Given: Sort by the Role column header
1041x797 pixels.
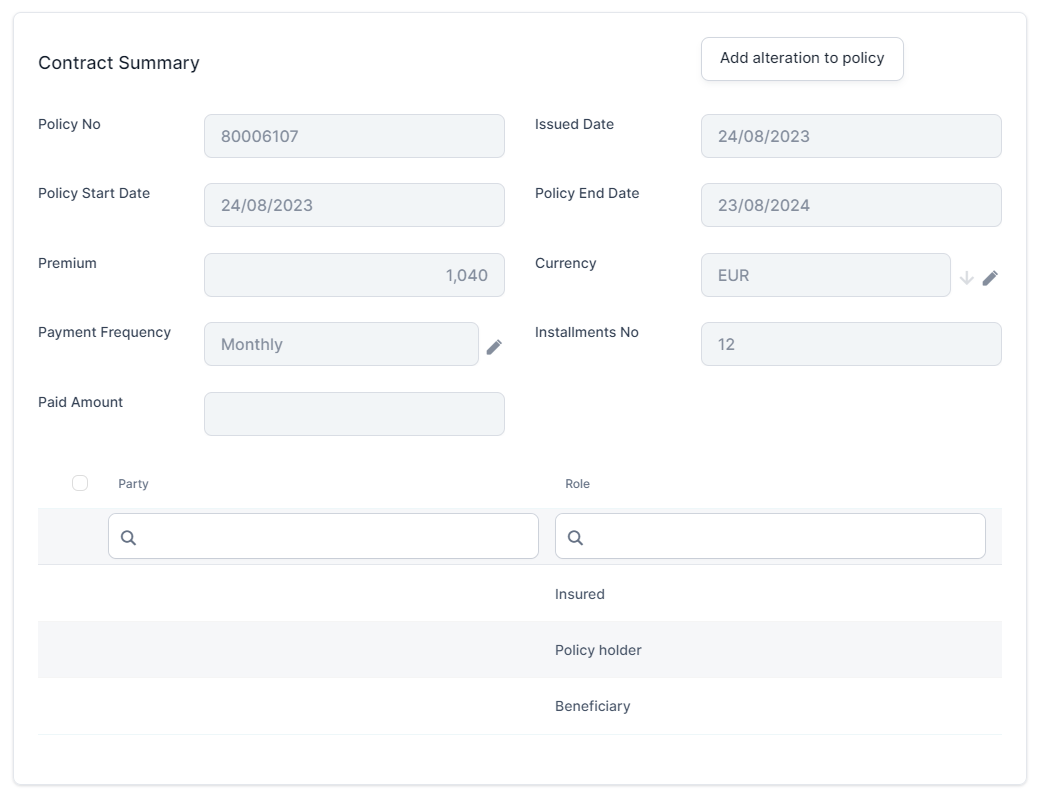Looking at the screenshot, I should (577, 484).
